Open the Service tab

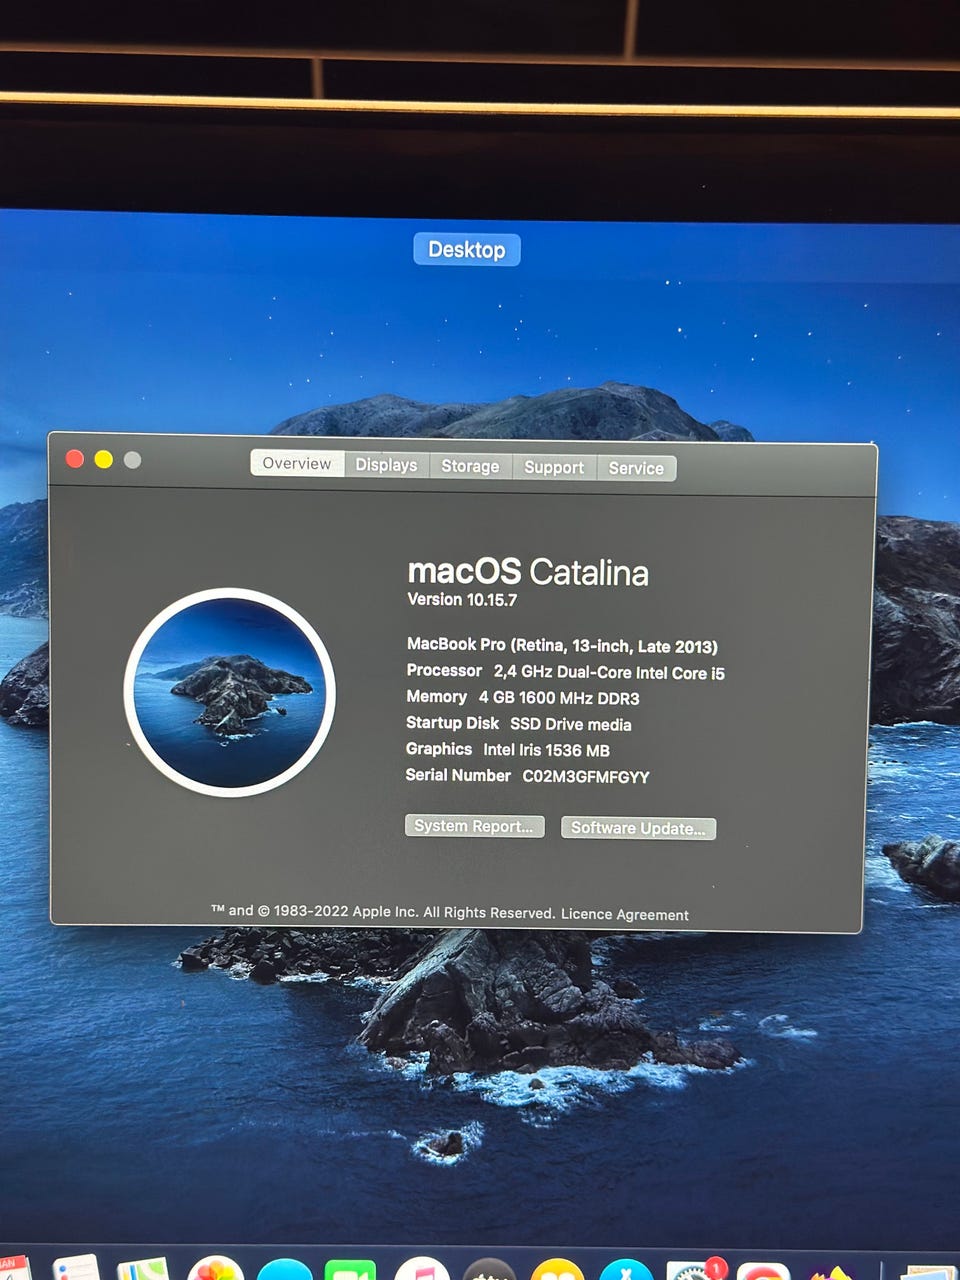tap(636, 468)
